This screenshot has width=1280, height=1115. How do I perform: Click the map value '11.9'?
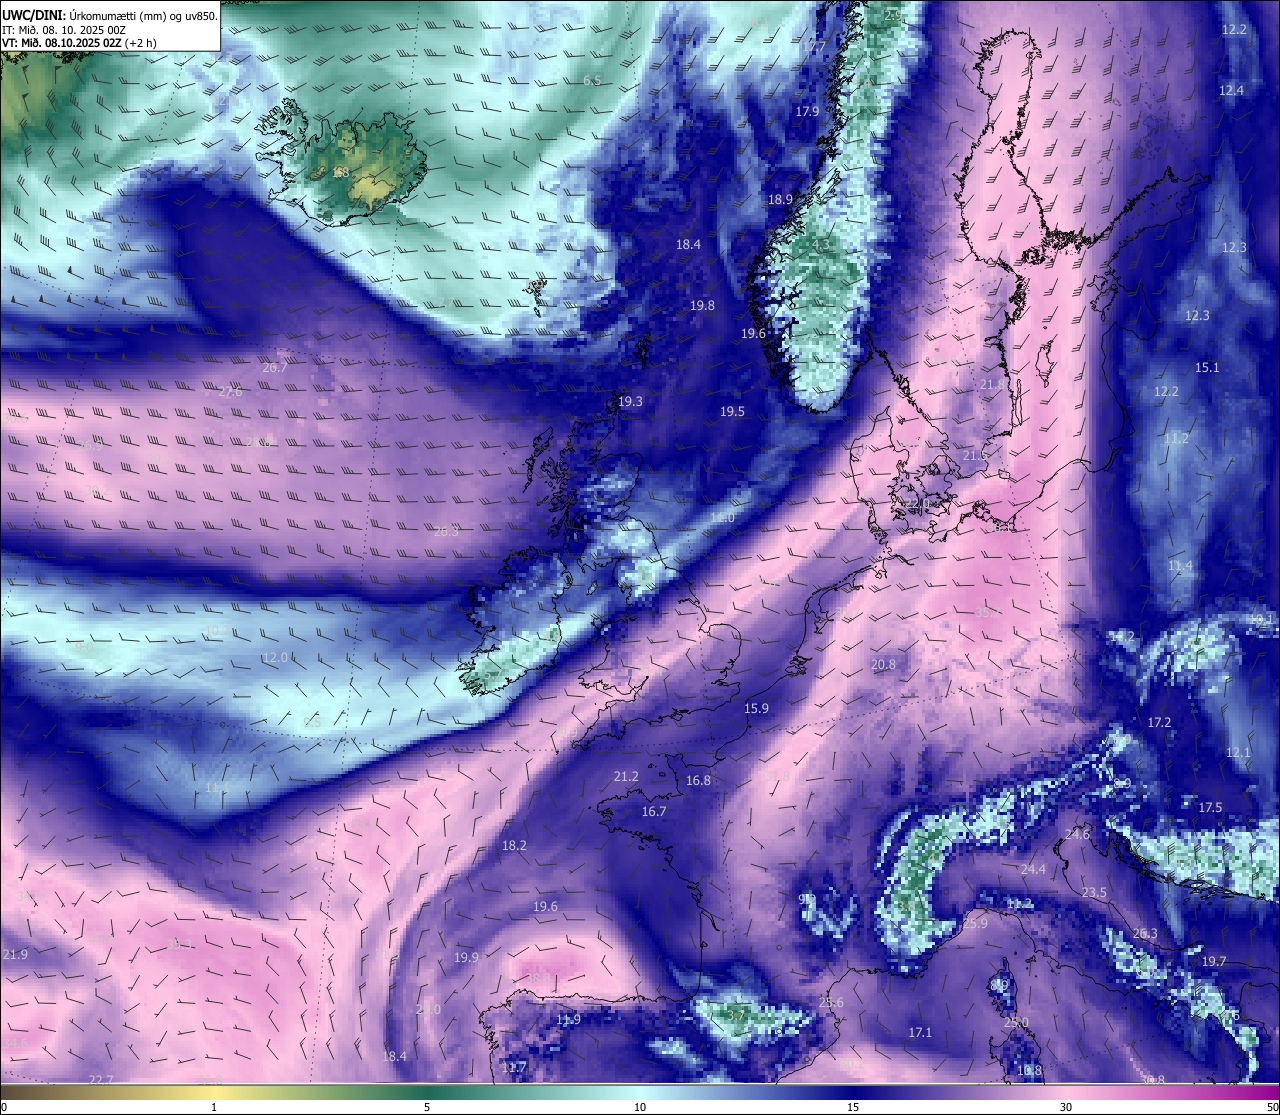coord(568,1020)
